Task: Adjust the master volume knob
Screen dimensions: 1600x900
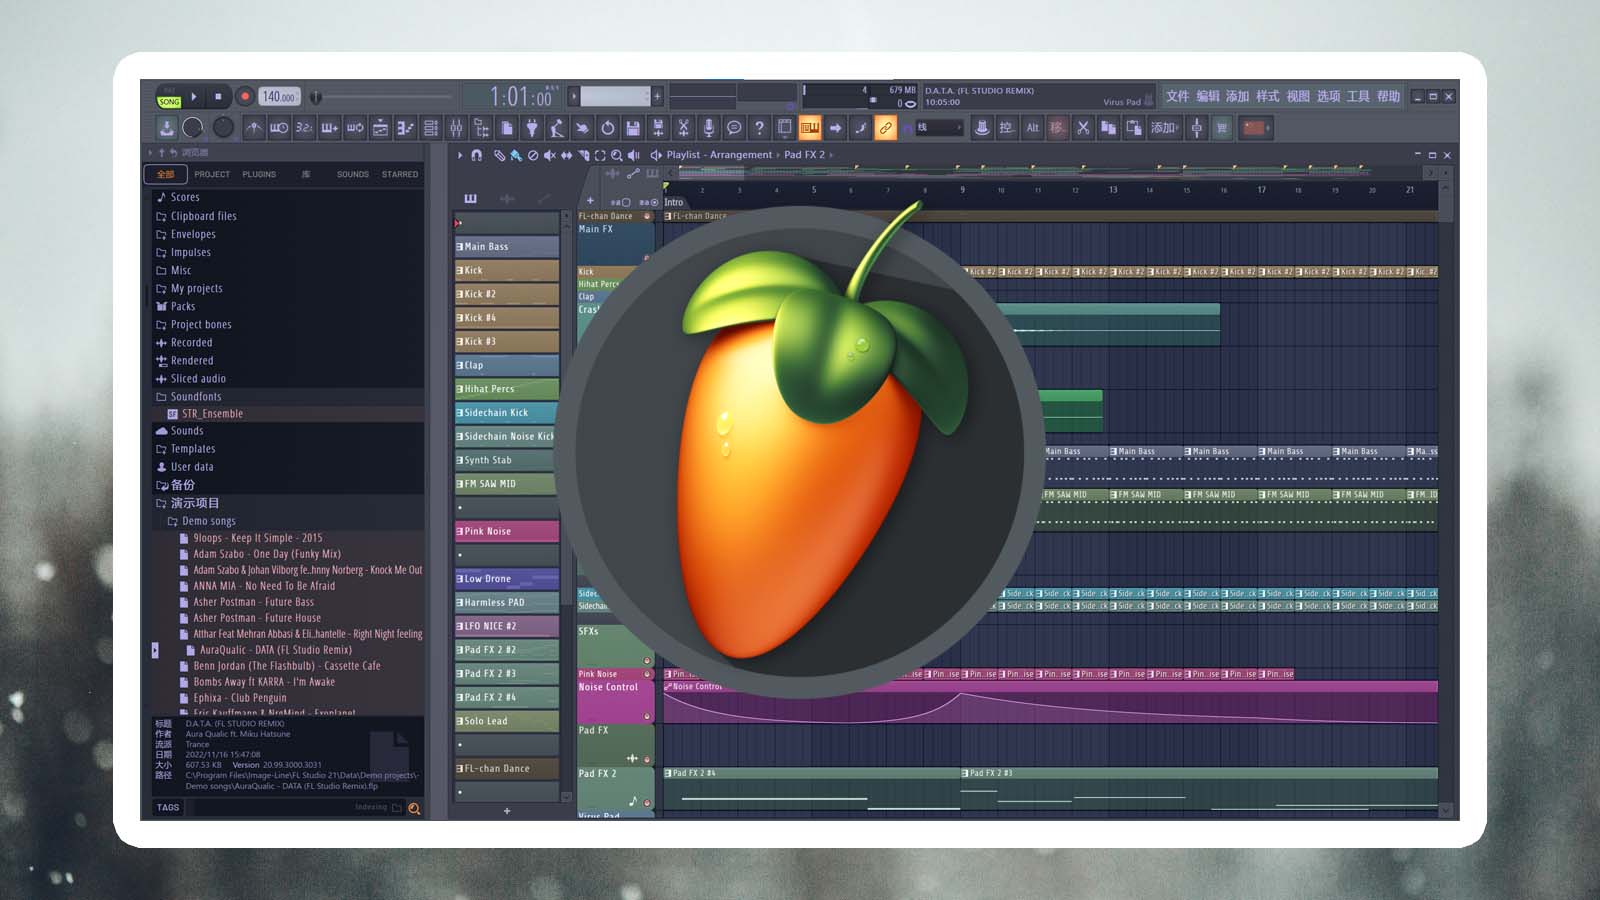Action: [193, 127]
